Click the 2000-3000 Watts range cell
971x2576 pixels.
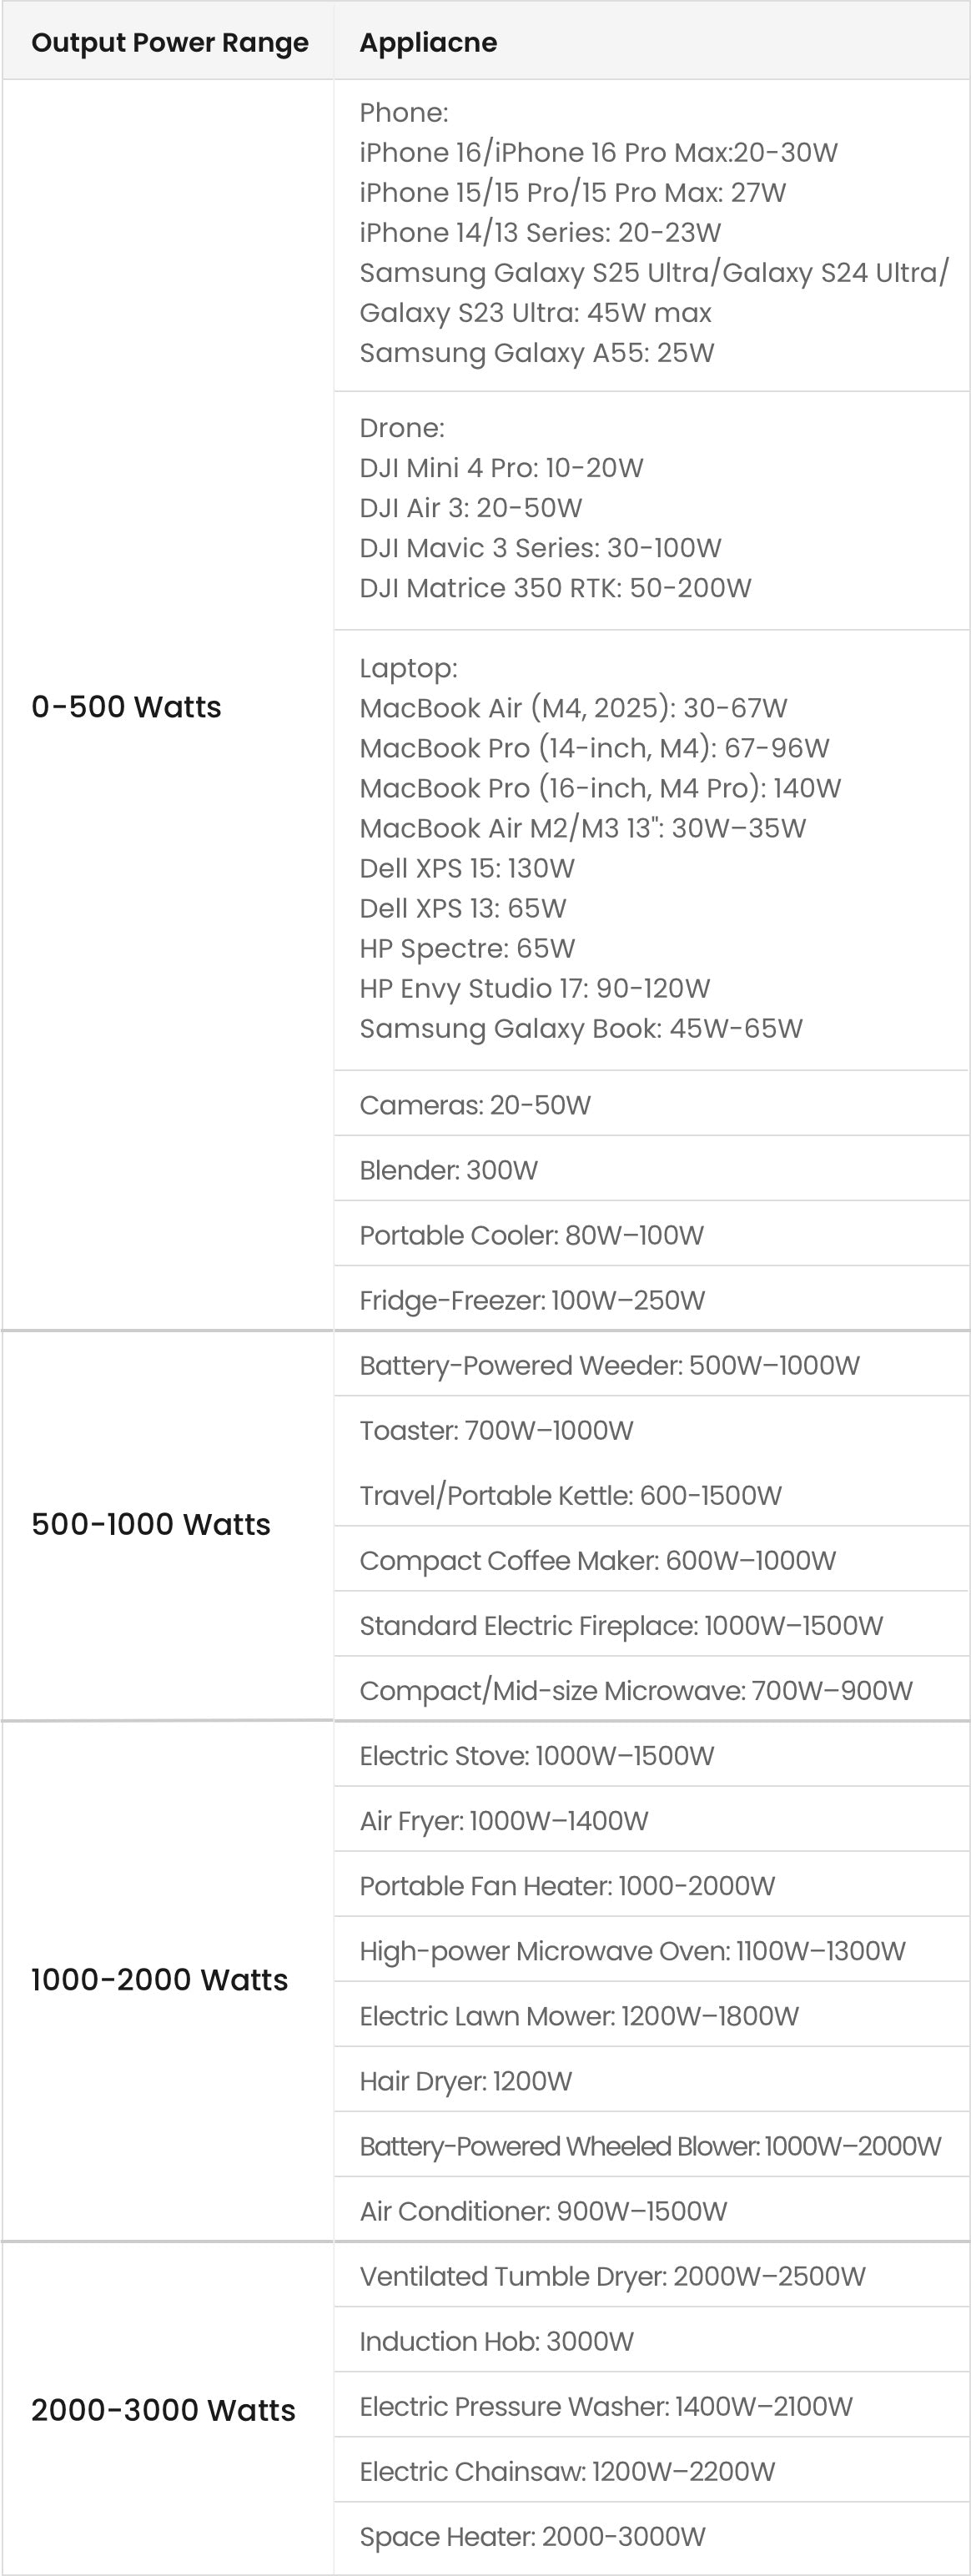coord(163,2410)
